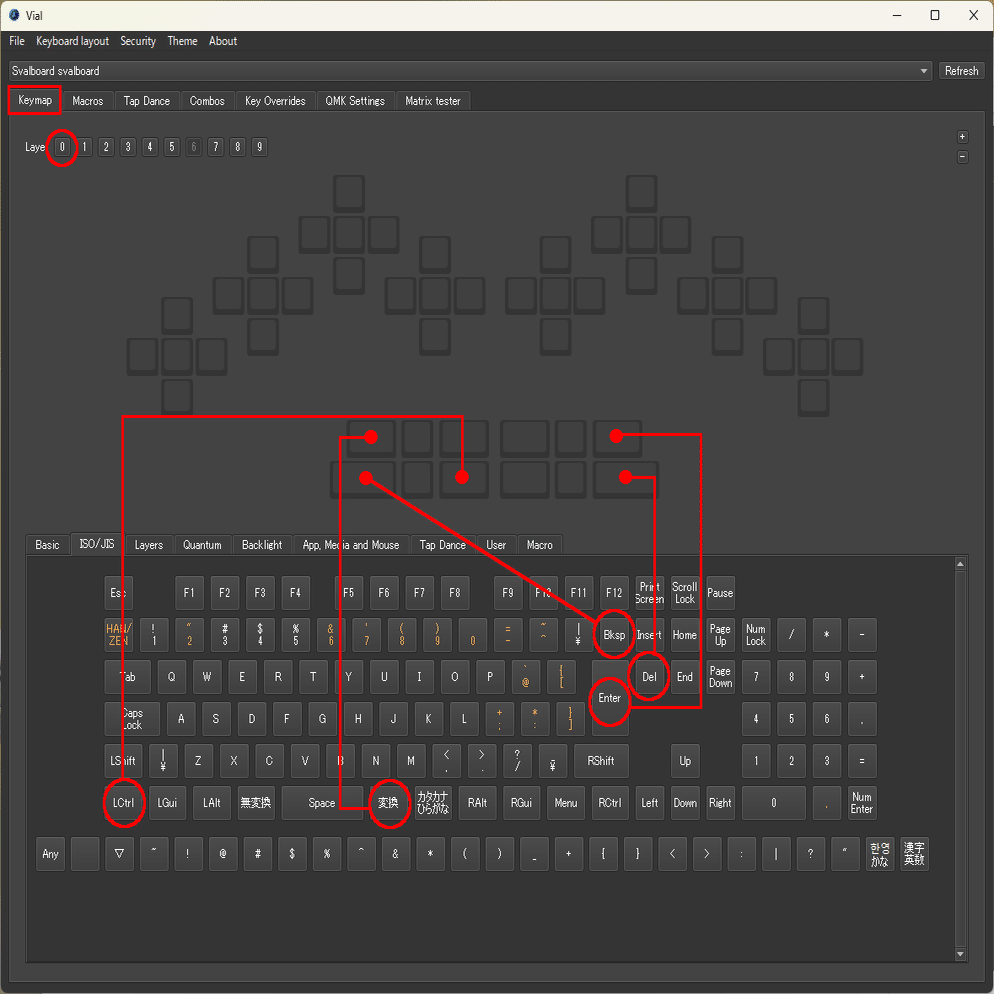Viewport: 994px width, 994px height.
Task: Open the Theme menu
Action: coord(182,41)
